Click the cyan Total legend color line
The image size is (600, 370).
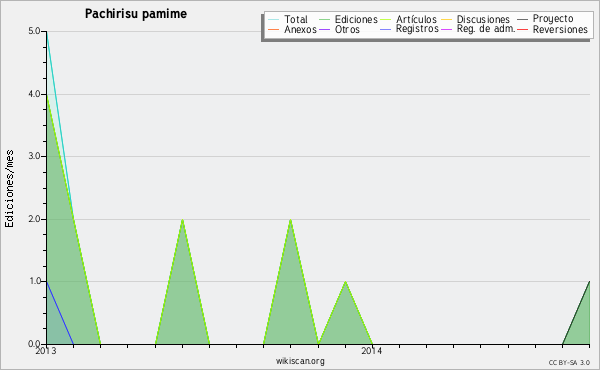click(x=274, y=20)
